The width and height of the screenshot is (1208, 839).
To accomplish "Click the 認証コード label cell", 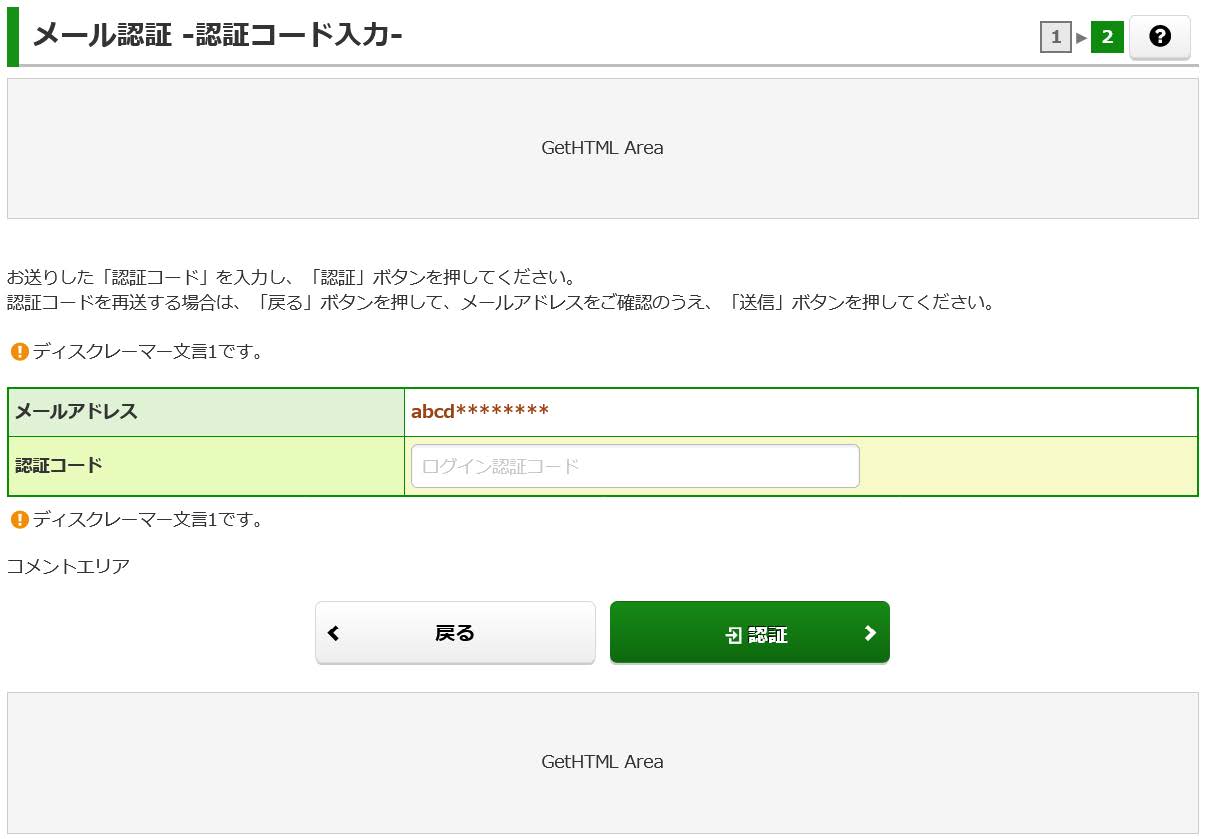I will 206,466.
